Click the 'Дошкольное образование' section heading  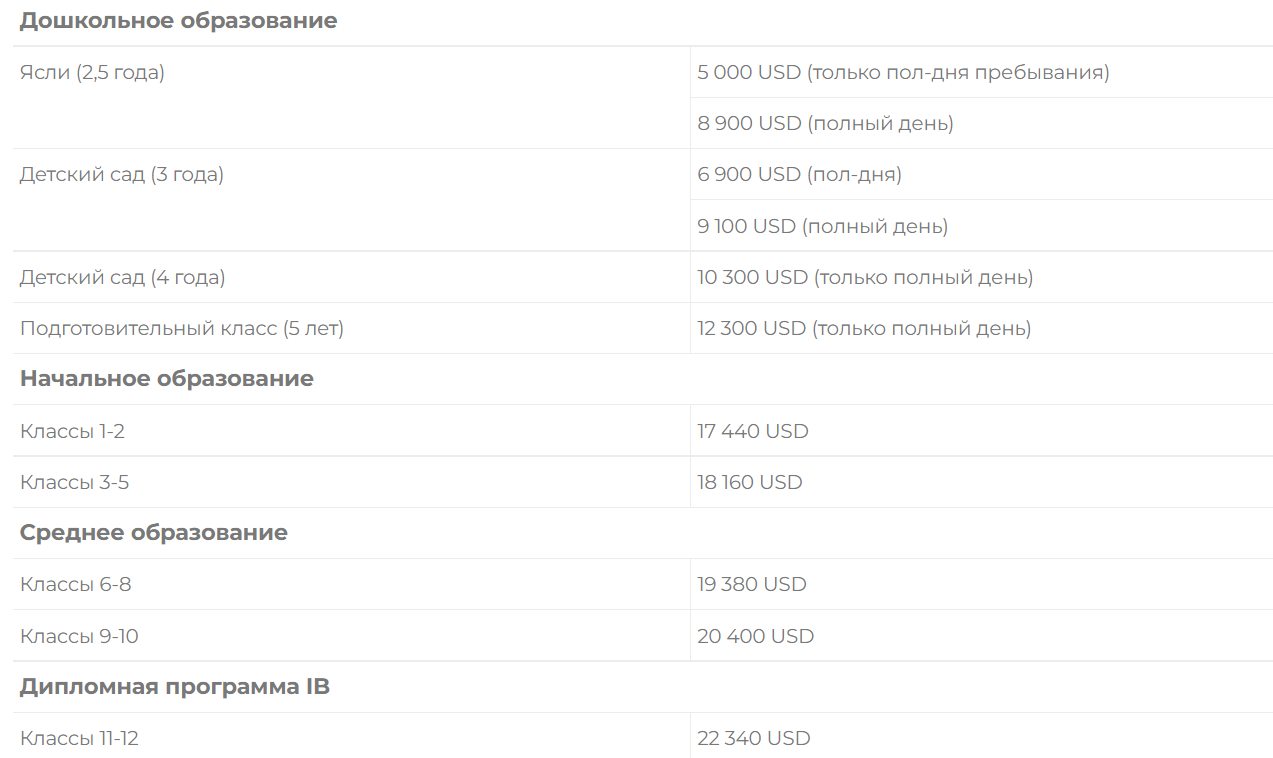tap(178, 21)
